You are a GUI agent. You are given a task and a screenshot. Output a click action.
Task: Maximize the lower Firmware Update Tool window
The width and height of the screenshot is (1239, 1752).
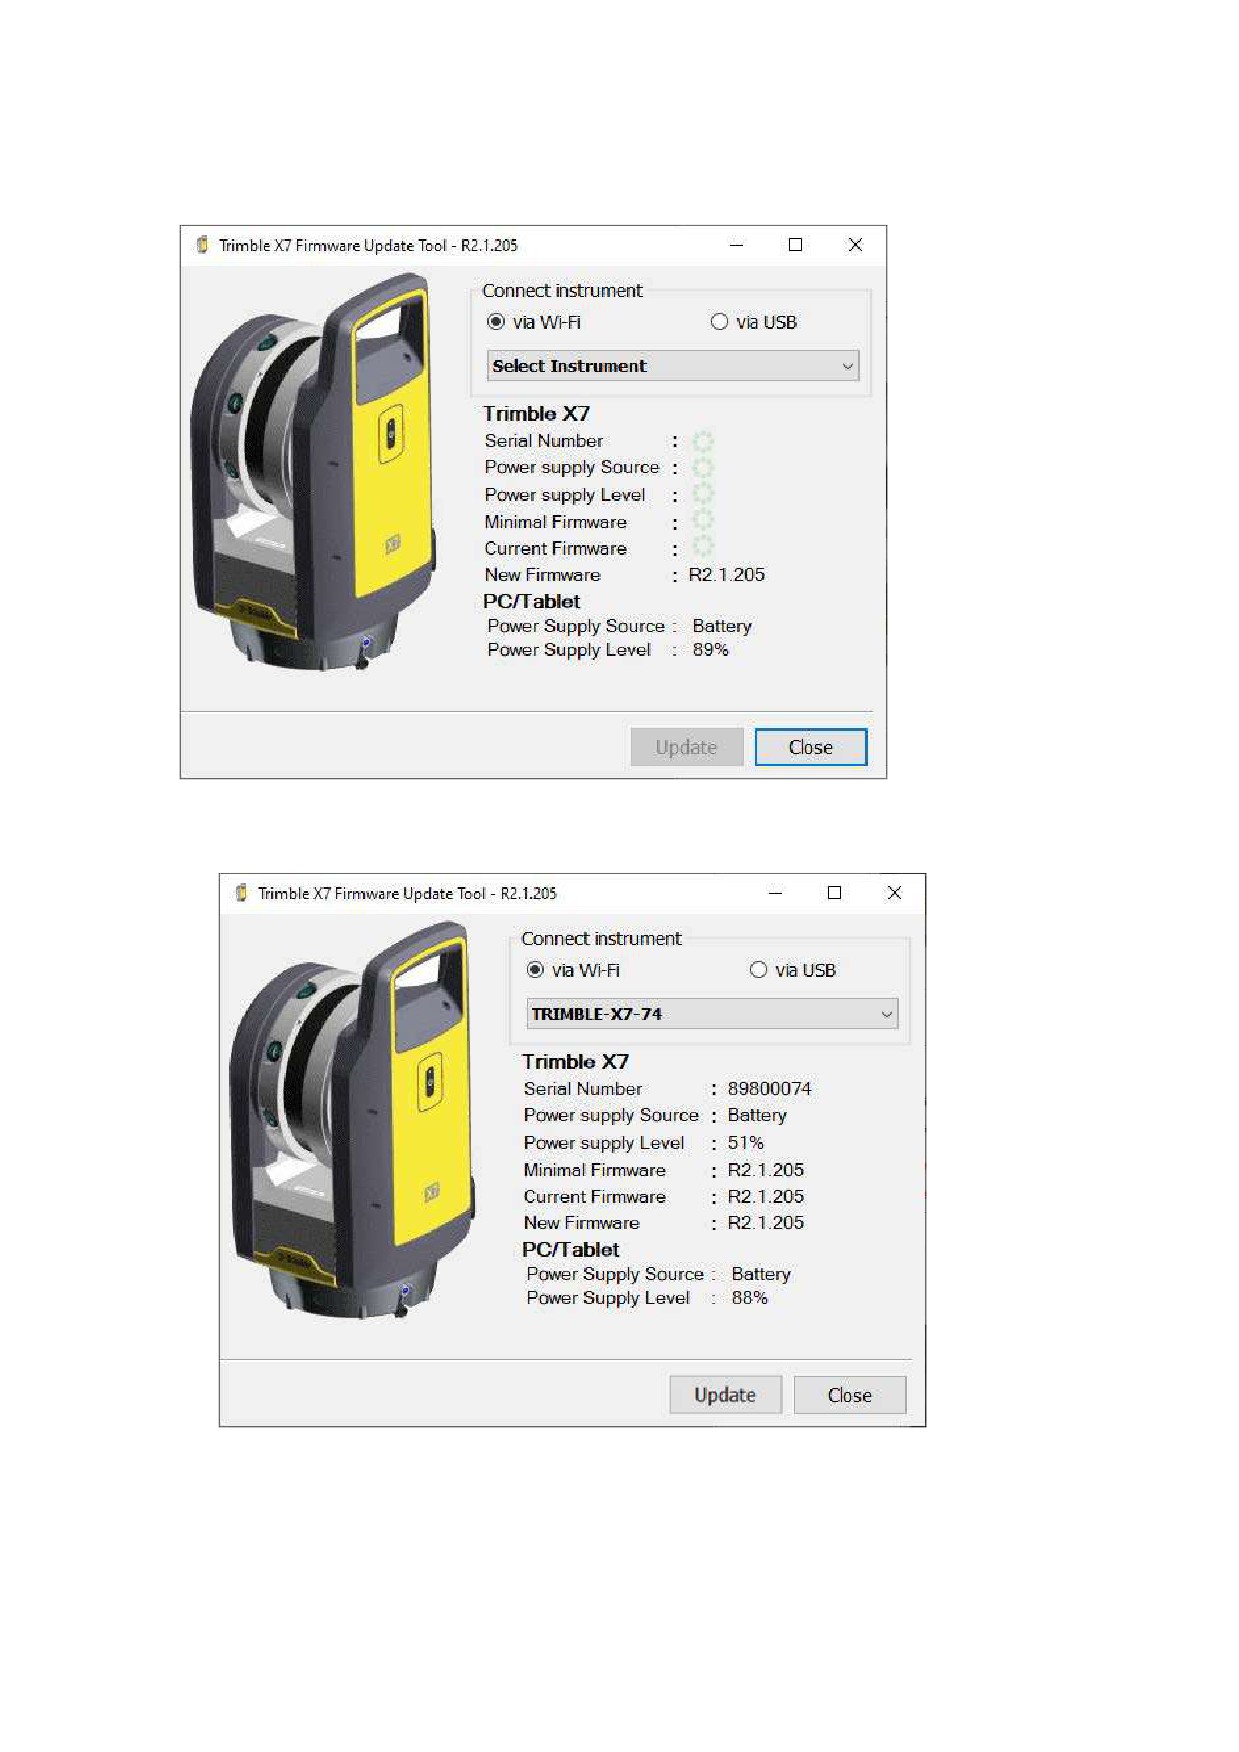coord(835,893)
